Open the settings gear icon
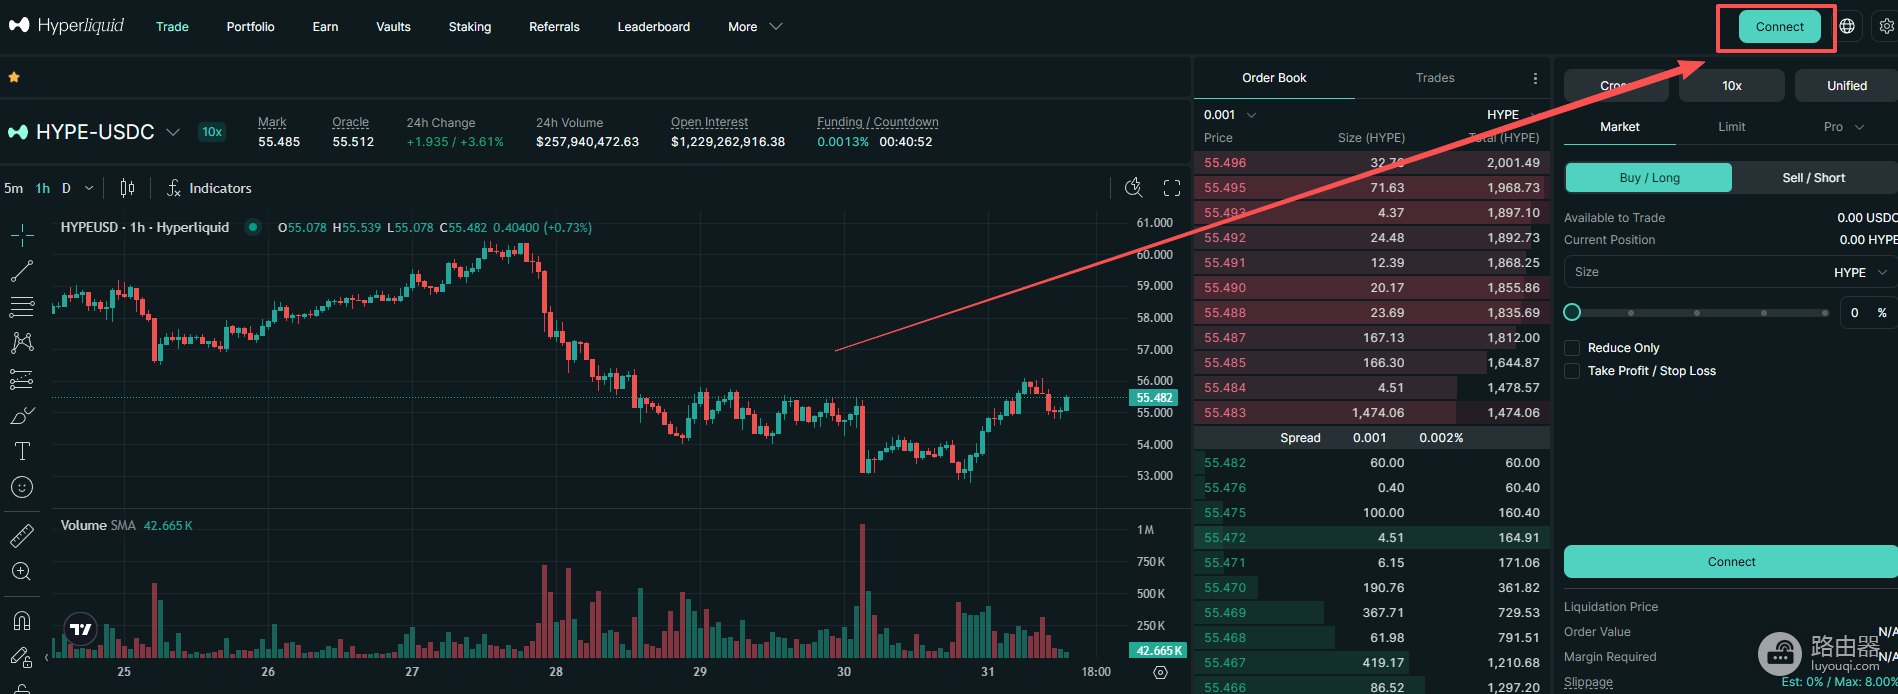Viewport: 1898px width, 694px height. pyautogui.click(x=1886, y=26)
